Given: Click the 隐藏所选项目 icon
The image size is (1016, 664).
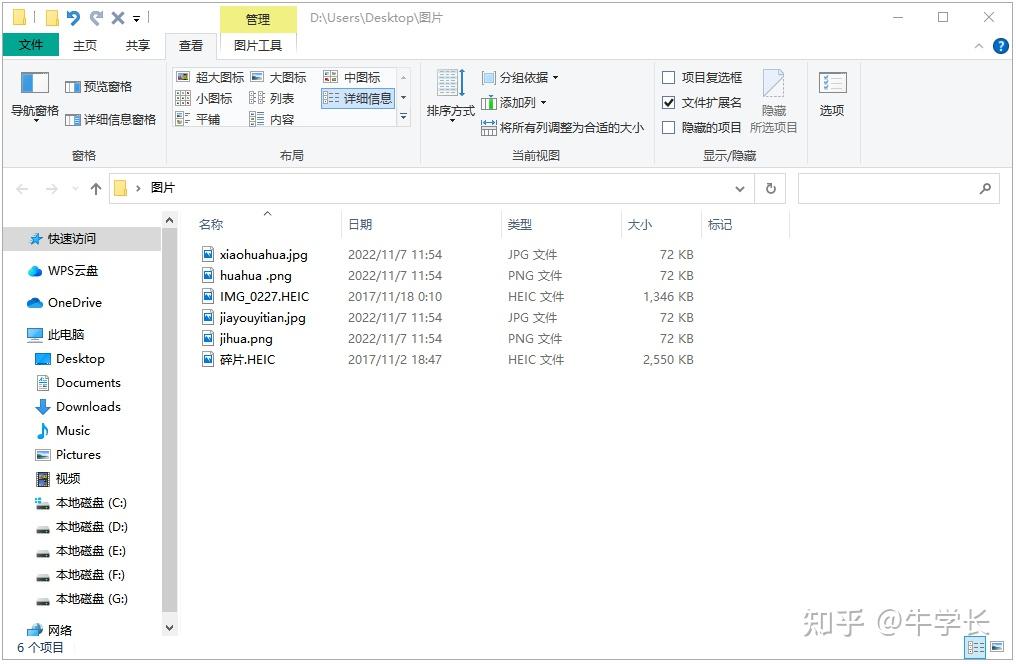Looking at the screenshot, I should [773, 98].
